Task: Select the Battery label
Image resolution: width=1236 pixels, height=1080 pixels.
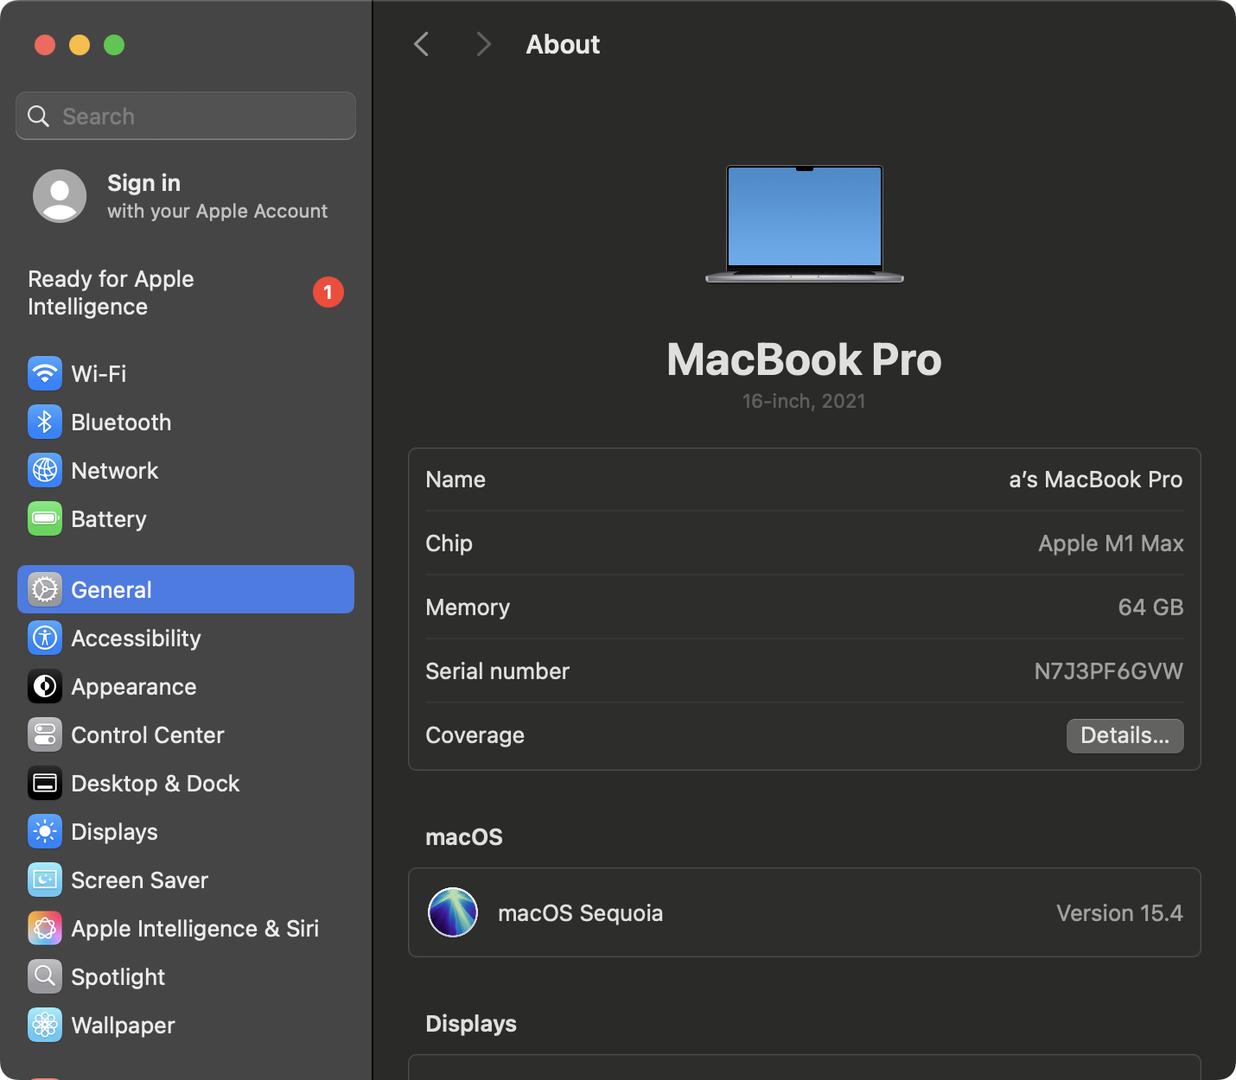Action: [109, 519]
